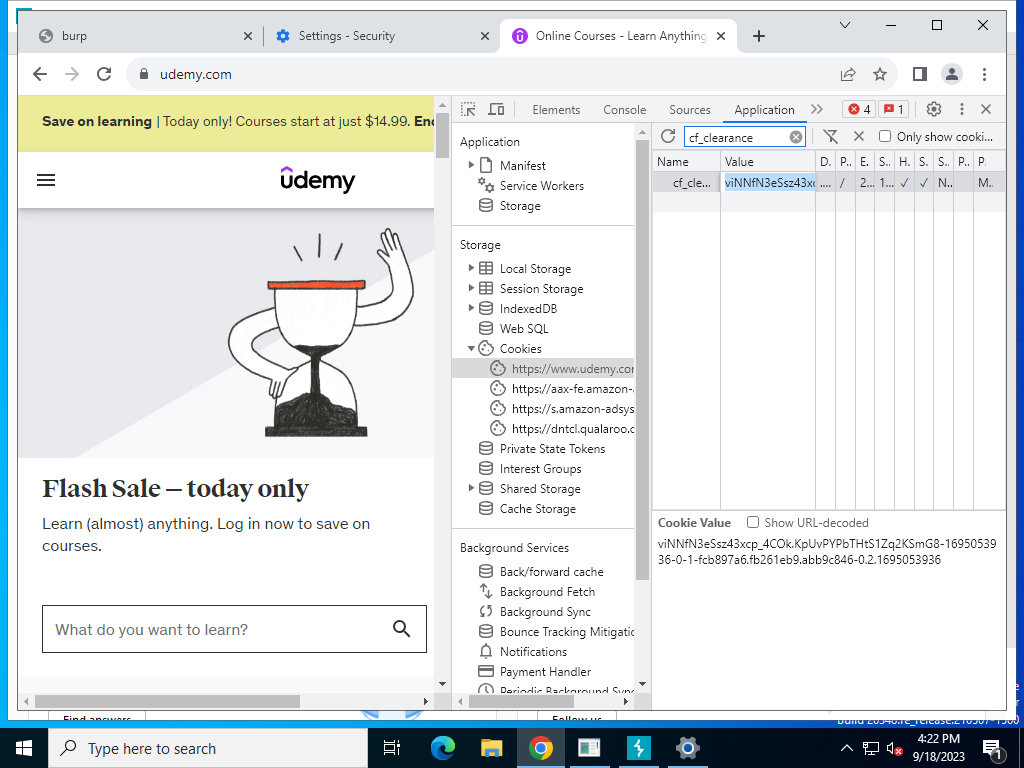Open Chrome tab search chevron

pyautogui.click(x=844, y=25)
